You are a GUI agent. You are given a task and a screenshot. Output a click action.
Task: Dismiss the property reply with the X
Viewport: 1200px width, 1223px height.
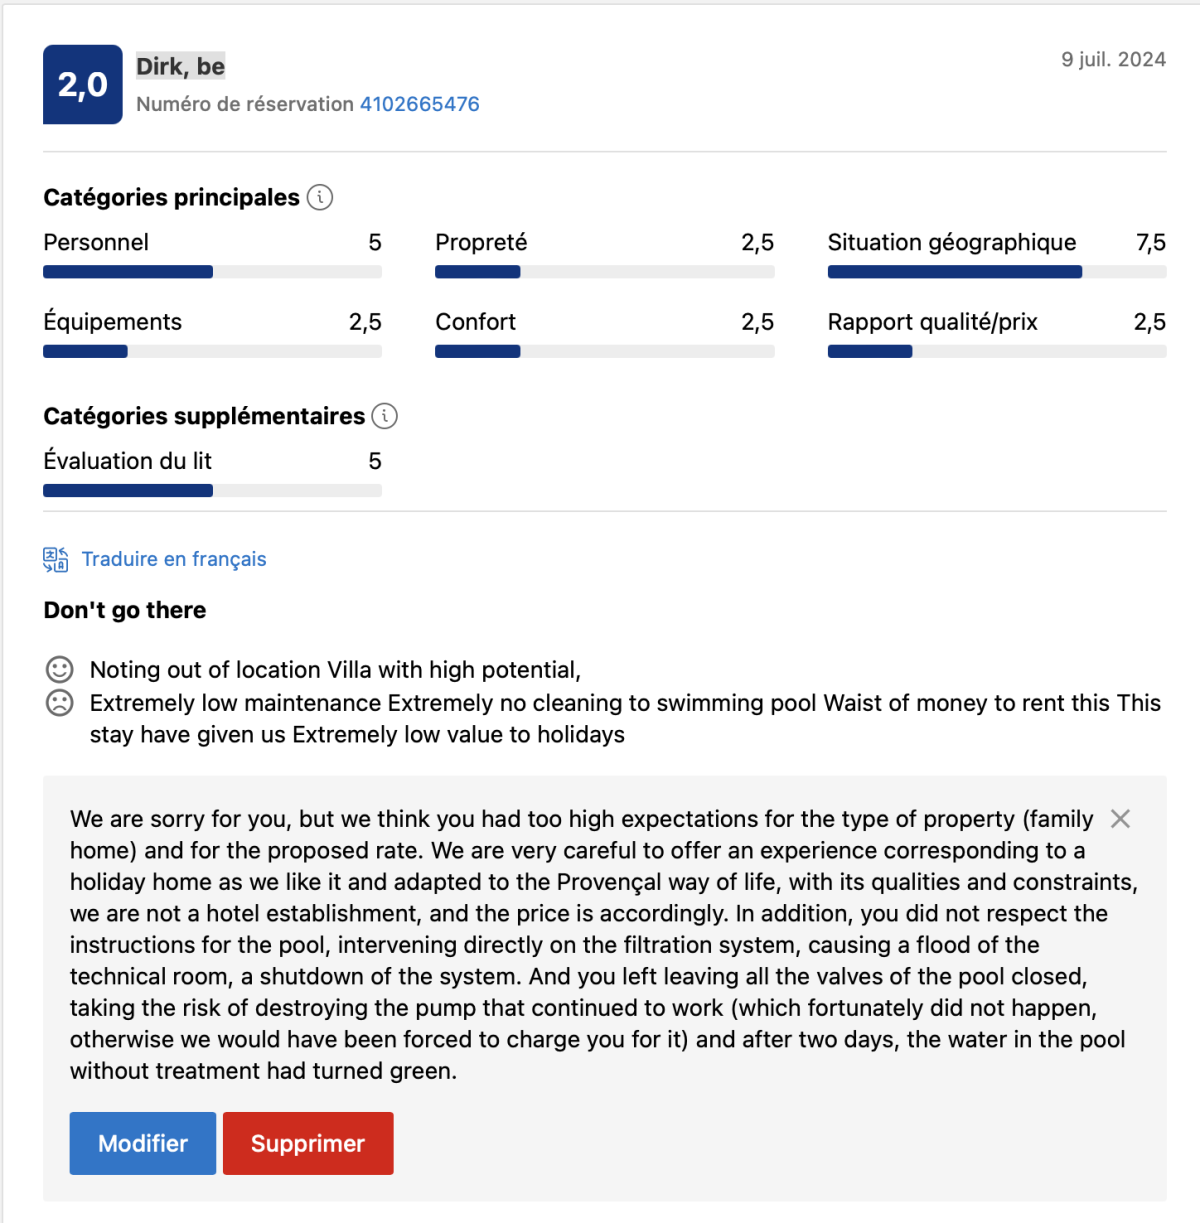(x=1120, y=819)
